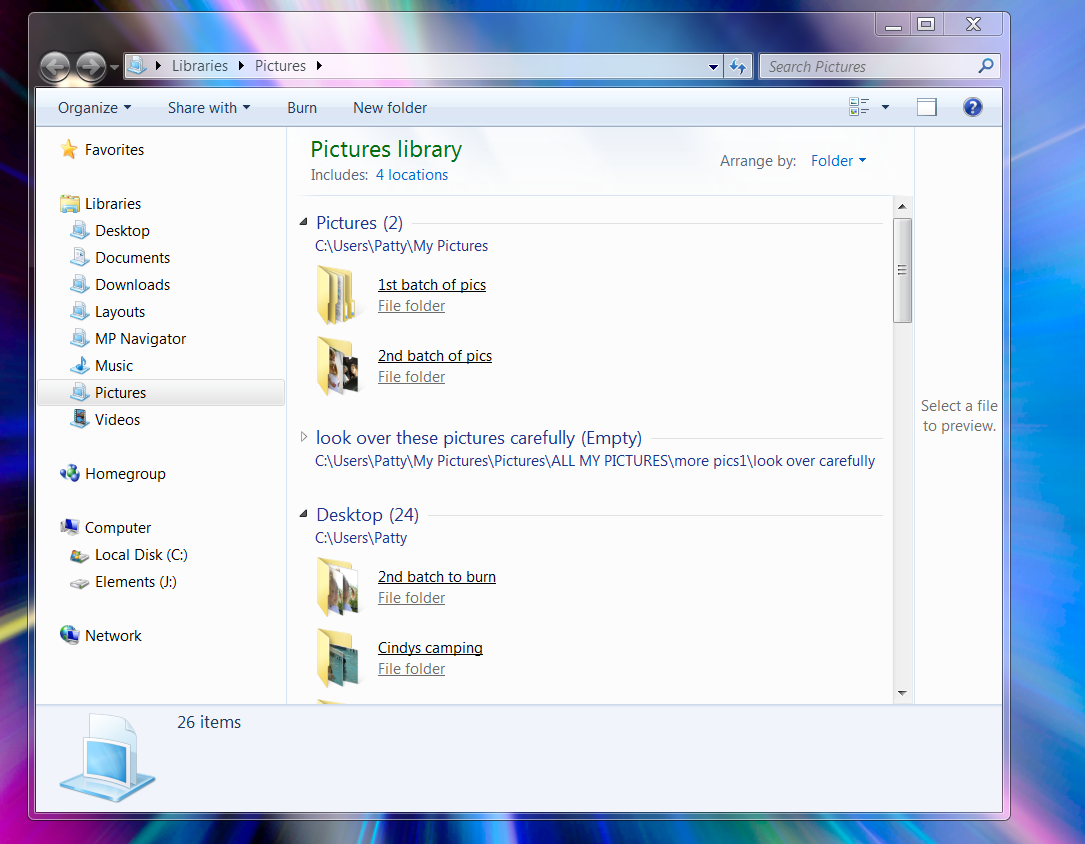
Task: Select Computer in navigation pane
Action: [118, 527]
